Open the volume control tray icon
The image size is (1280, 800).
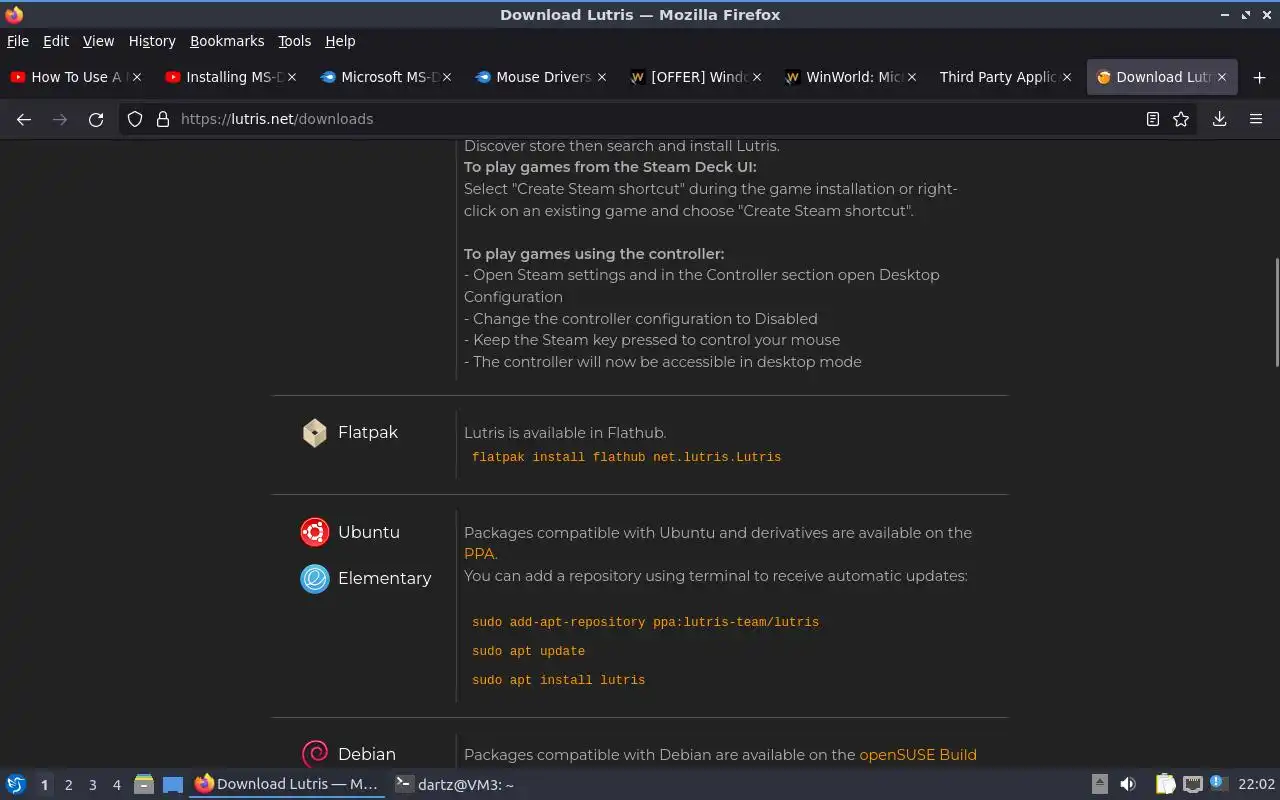[1128, 785]
